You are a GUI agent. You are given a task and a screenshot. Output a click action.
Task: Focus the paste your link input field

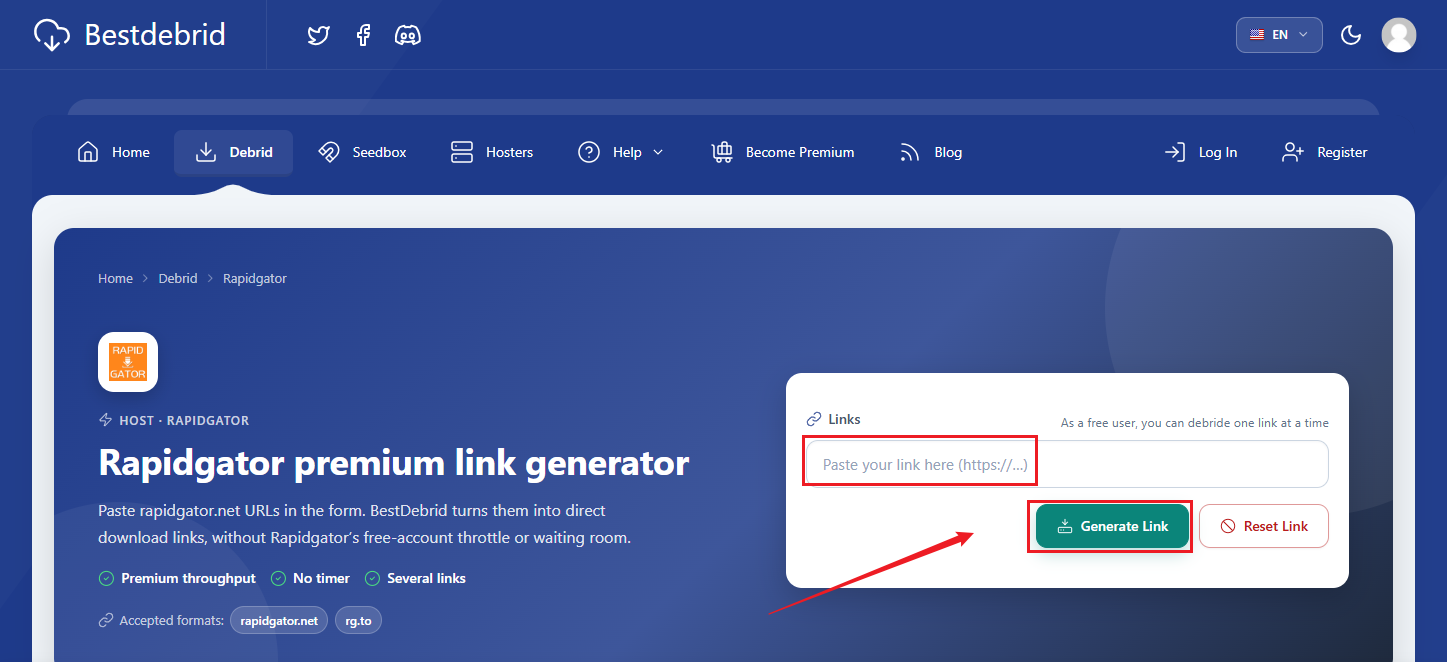[1067, 464]
